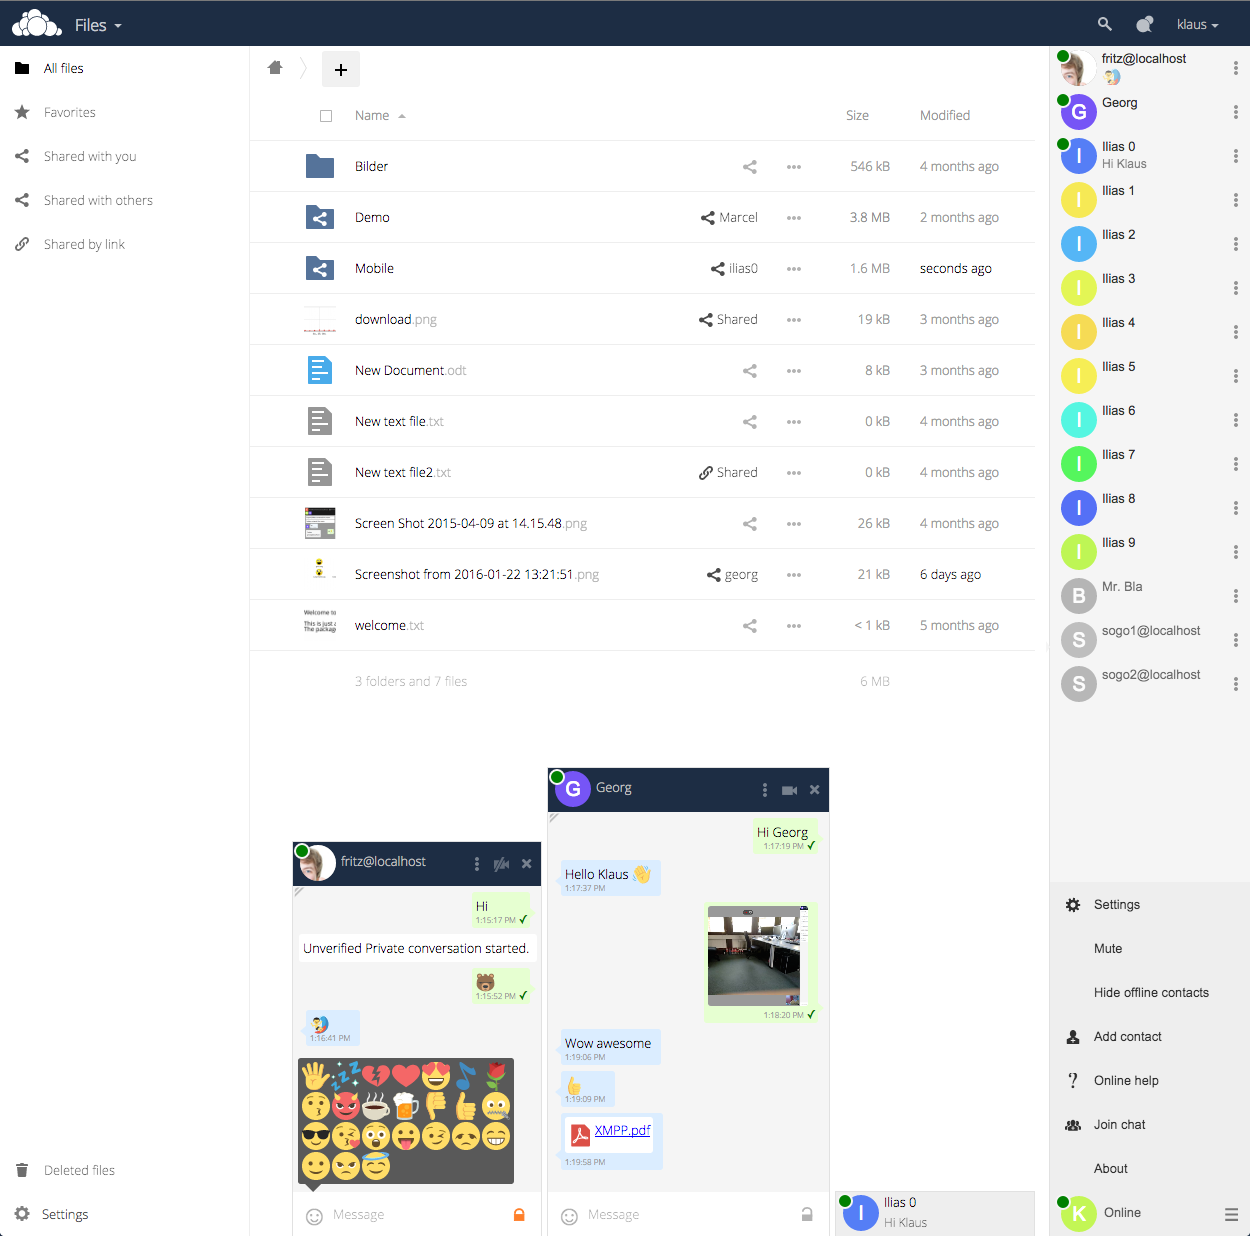Share New Document.odt via its share icon

coord(750,370)
